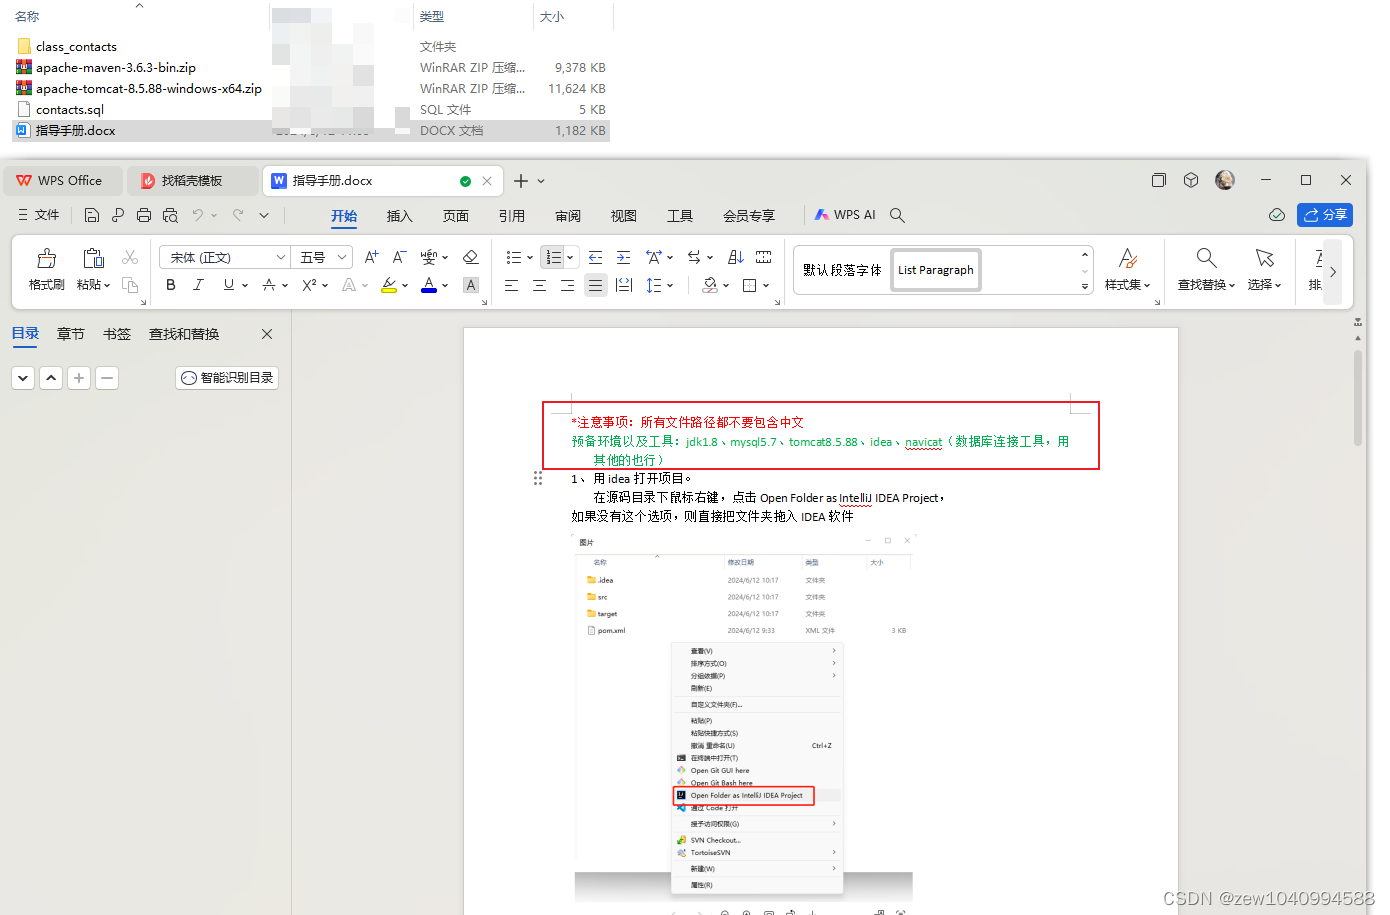Click the Sort (A-Z) icon
1390x915 pixels.
tap(736, 258)
